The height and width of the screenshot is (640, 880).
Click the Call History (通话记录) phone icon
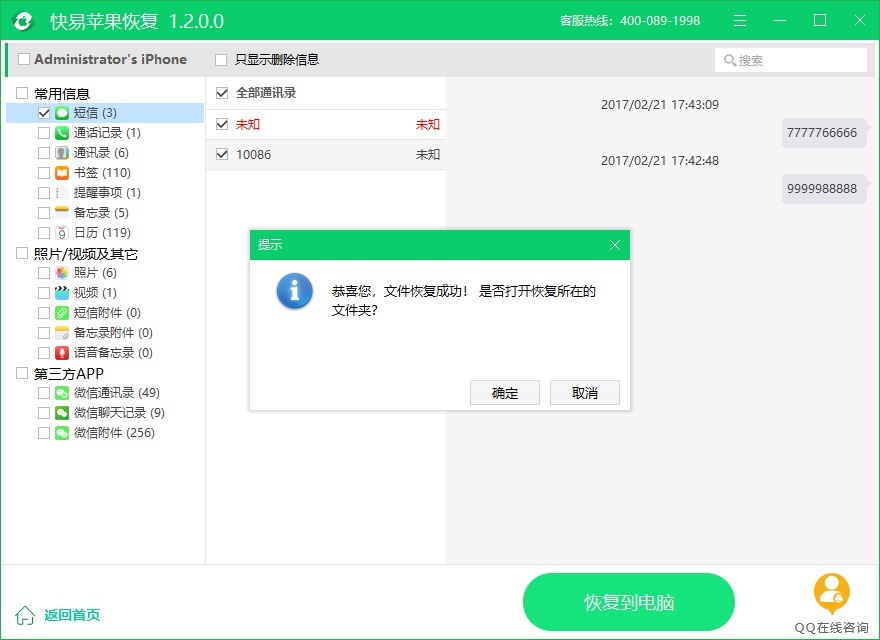(x=62, y=133)
